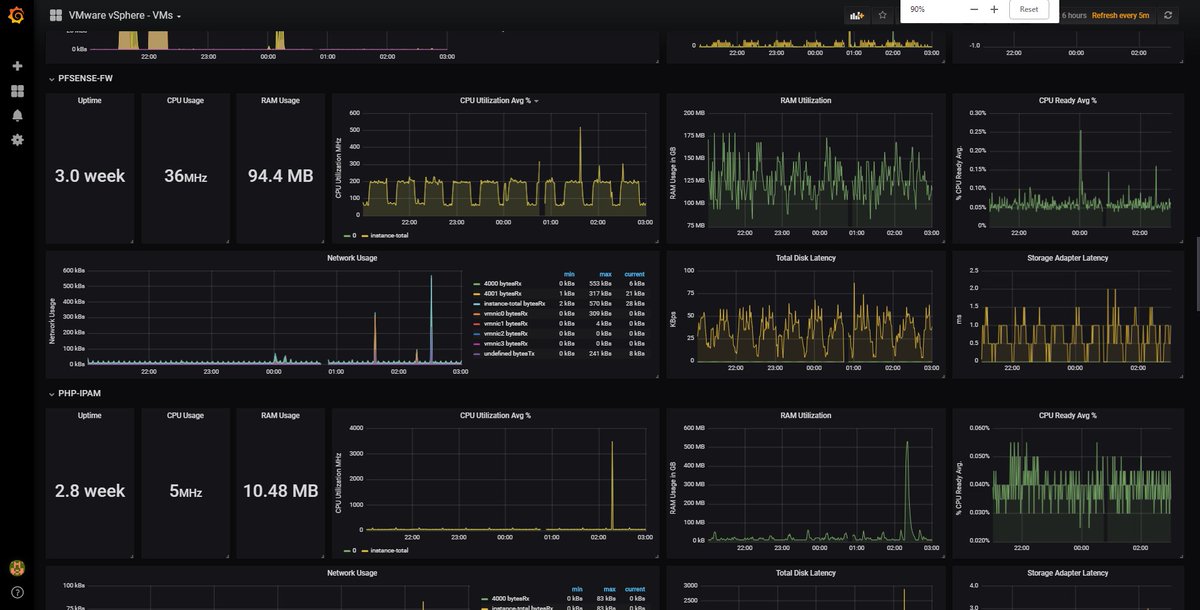
Task: Open PFSENSE-FW CPU Utilization Avg % panel menu
Action: pyautogui.click(x=499, y=101)
